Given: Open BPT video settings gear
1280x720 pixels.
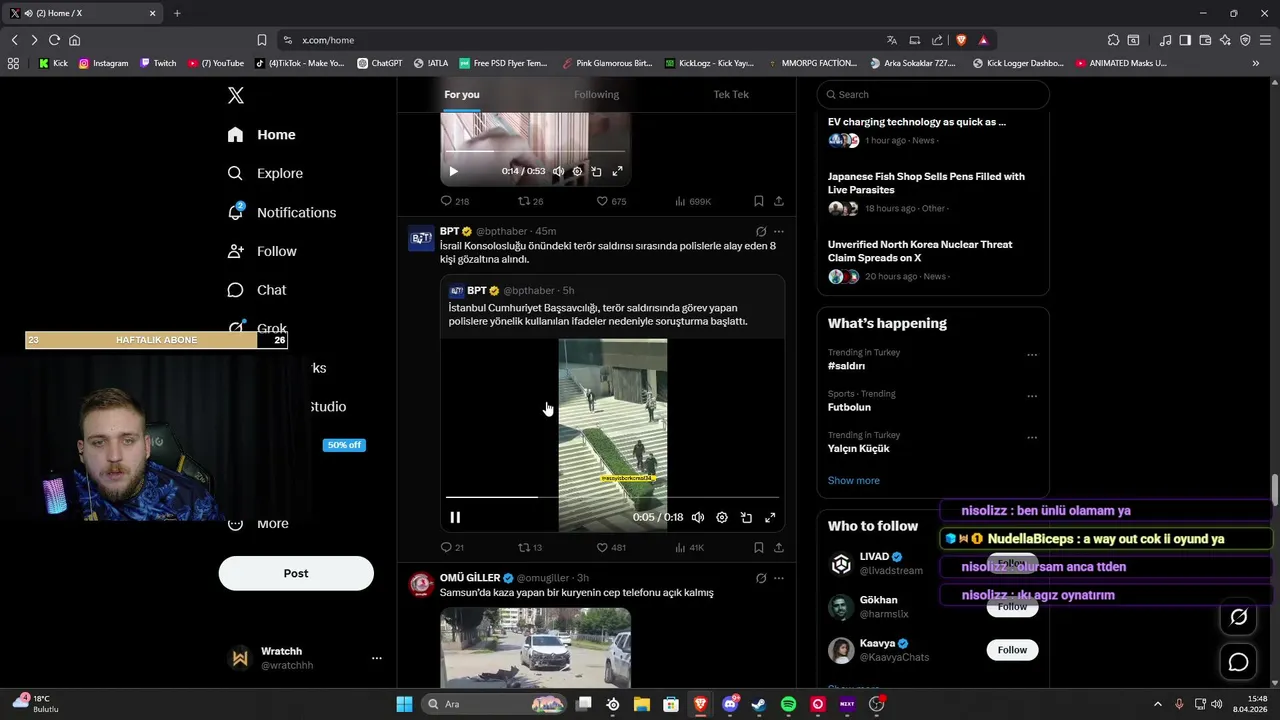Looking at the screenshot, I should [x=722, y=517].
